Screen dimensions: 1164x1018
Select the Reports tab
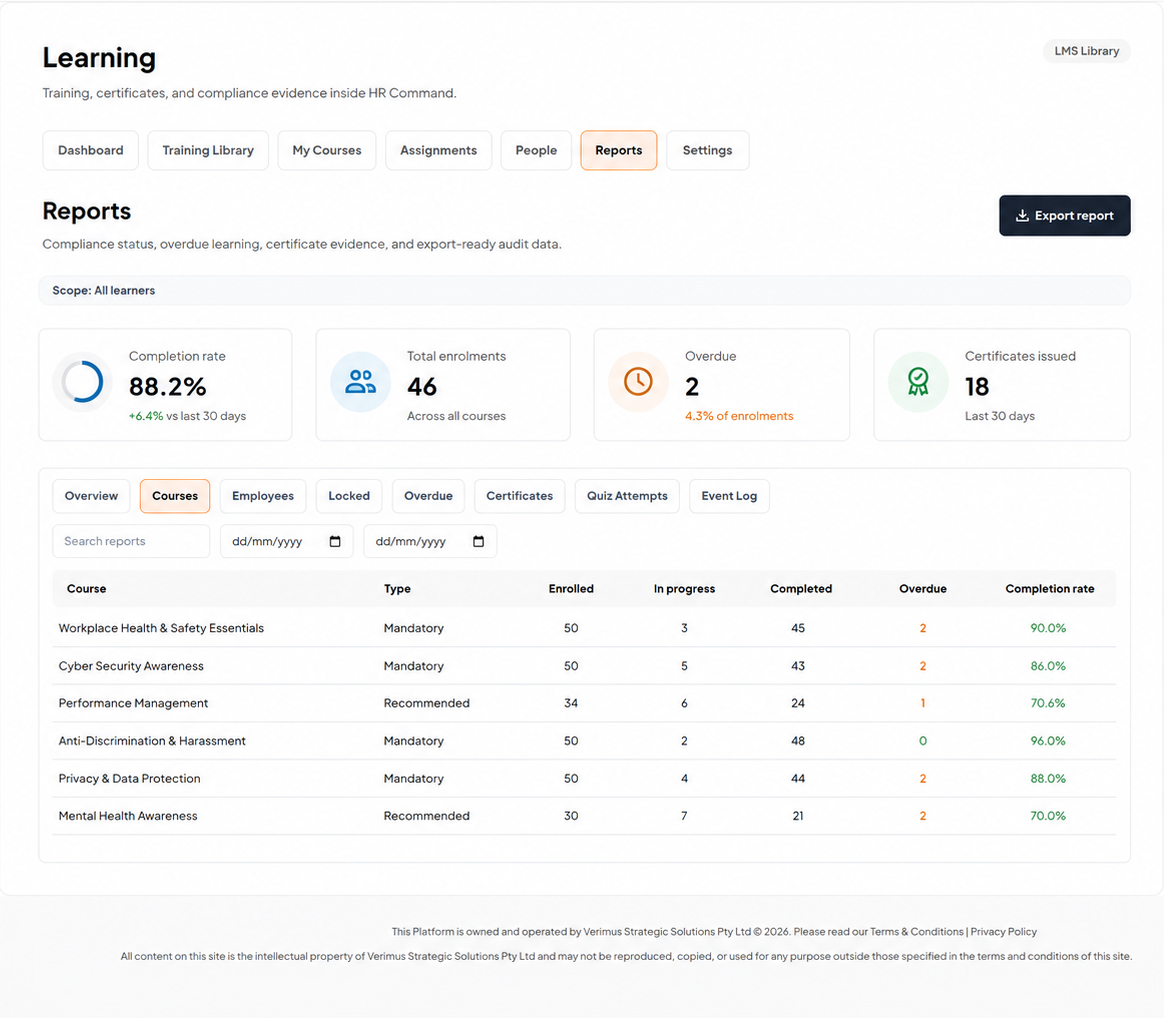click(x=618, y=150)
